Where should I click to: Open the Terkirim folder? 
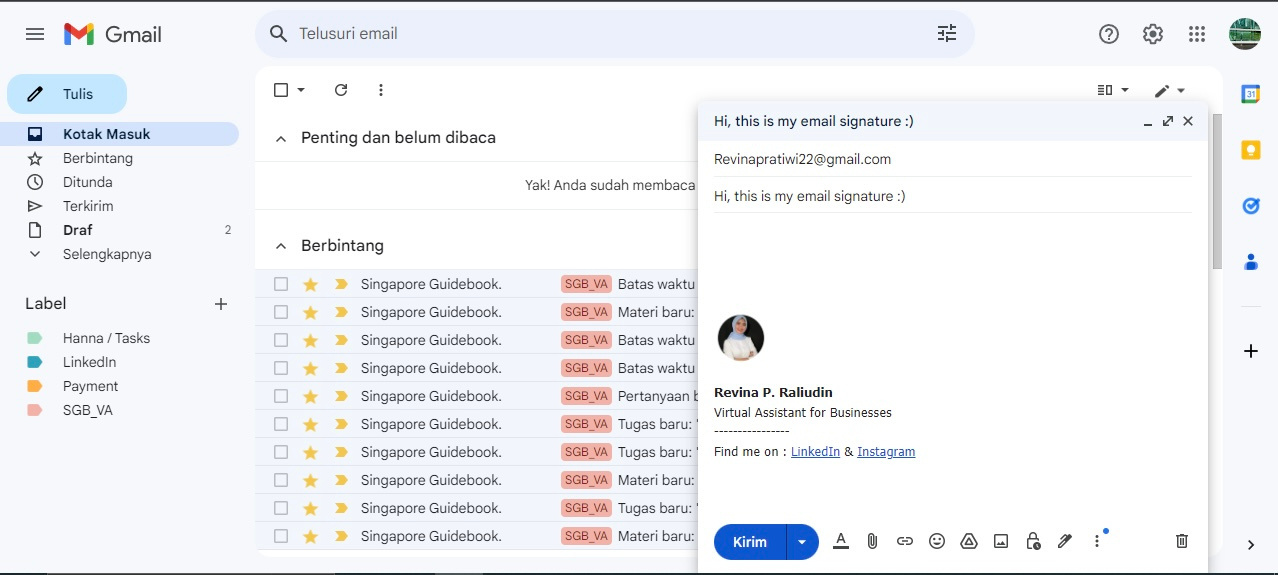88,206
